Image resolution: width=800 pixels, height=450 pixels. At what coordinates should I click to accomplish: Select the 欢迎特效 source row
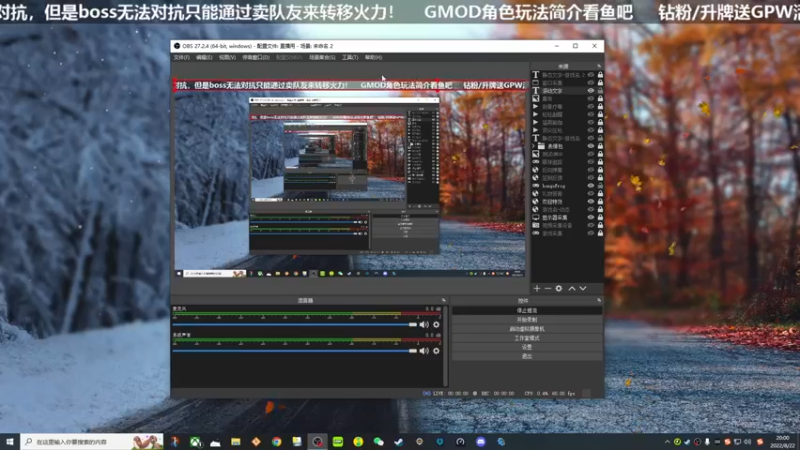tap(567, 202)
